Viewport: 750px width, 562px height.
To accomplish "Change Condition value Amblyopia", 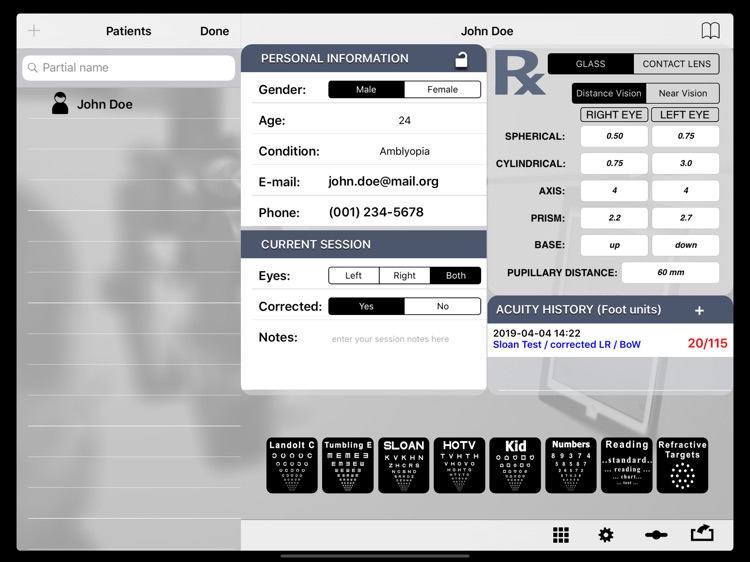I will point(405,151).
